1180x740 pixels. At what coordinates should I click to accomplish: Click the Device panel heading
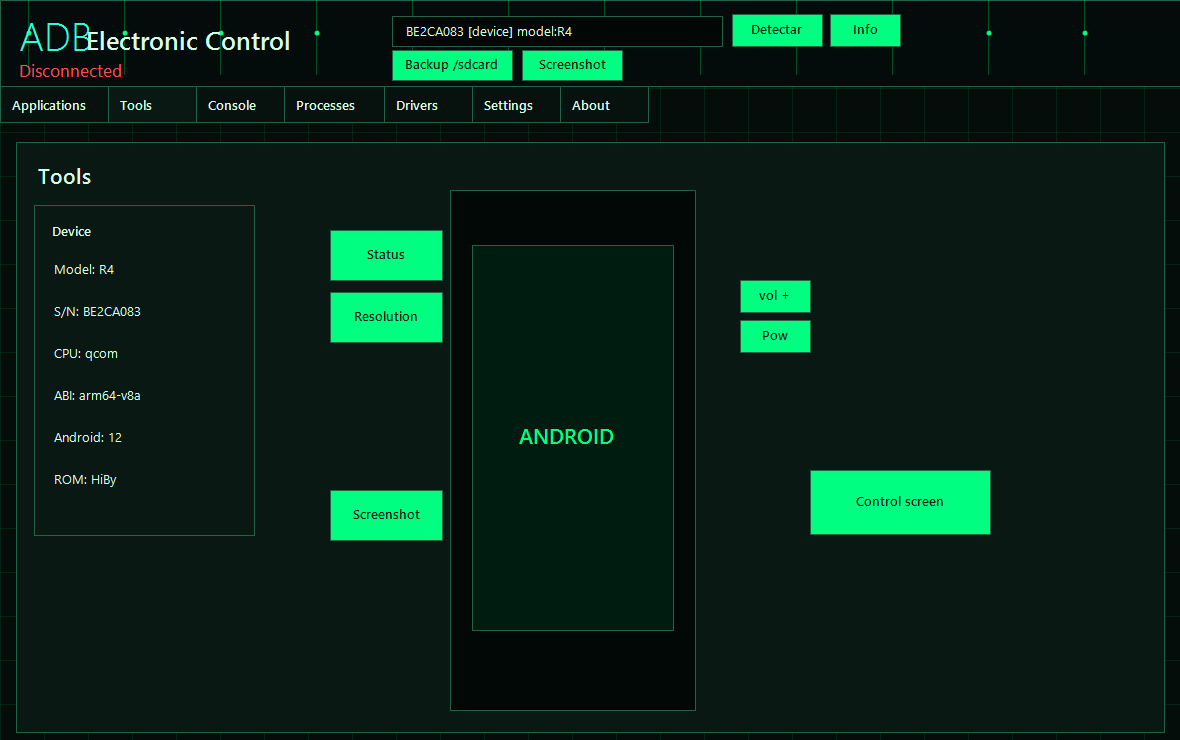(71, 232)
